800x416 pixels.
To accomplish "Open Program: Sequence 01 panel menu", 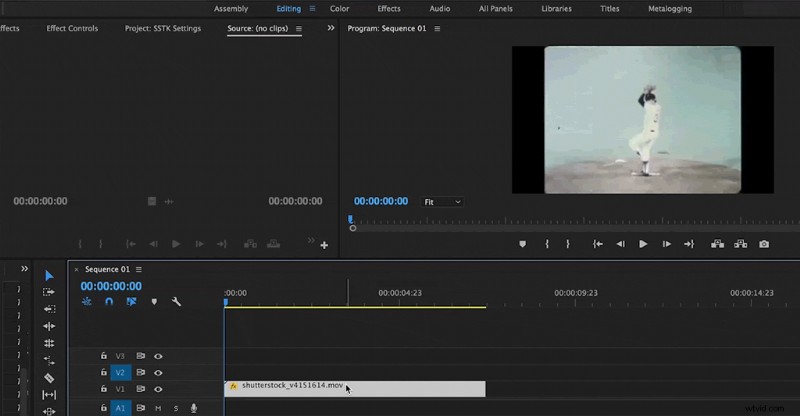I will pyautogui.click(x=437, y=29).
